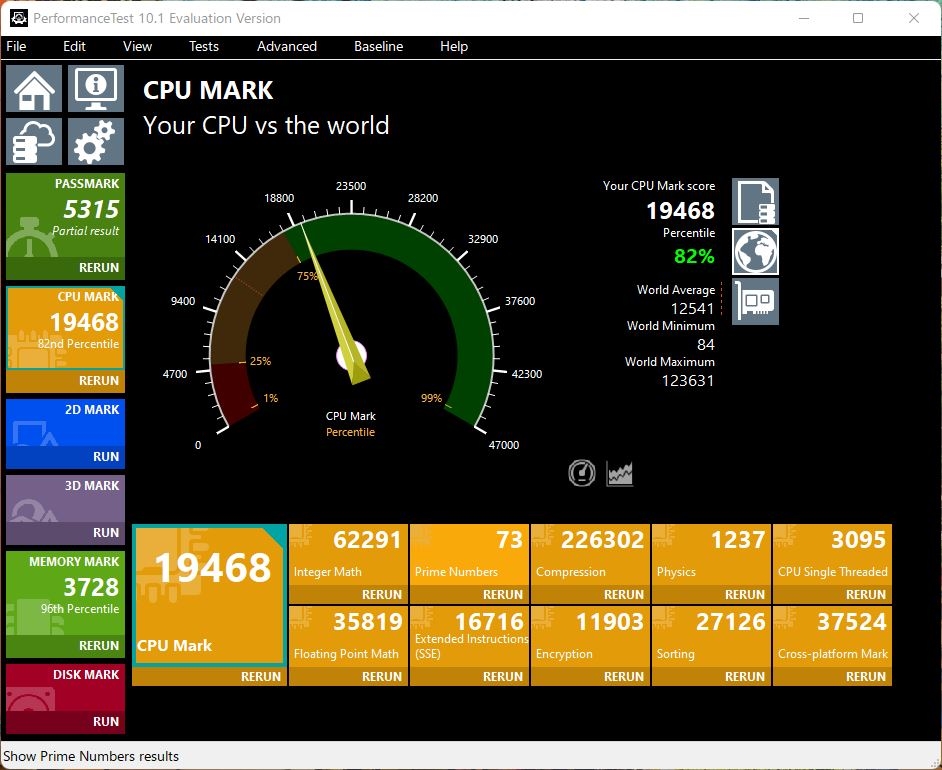The width and height of the screenshot is (942, 770).
Task: Rerun the Extended Instructions (SSE) test
Action: pos(470,677)
